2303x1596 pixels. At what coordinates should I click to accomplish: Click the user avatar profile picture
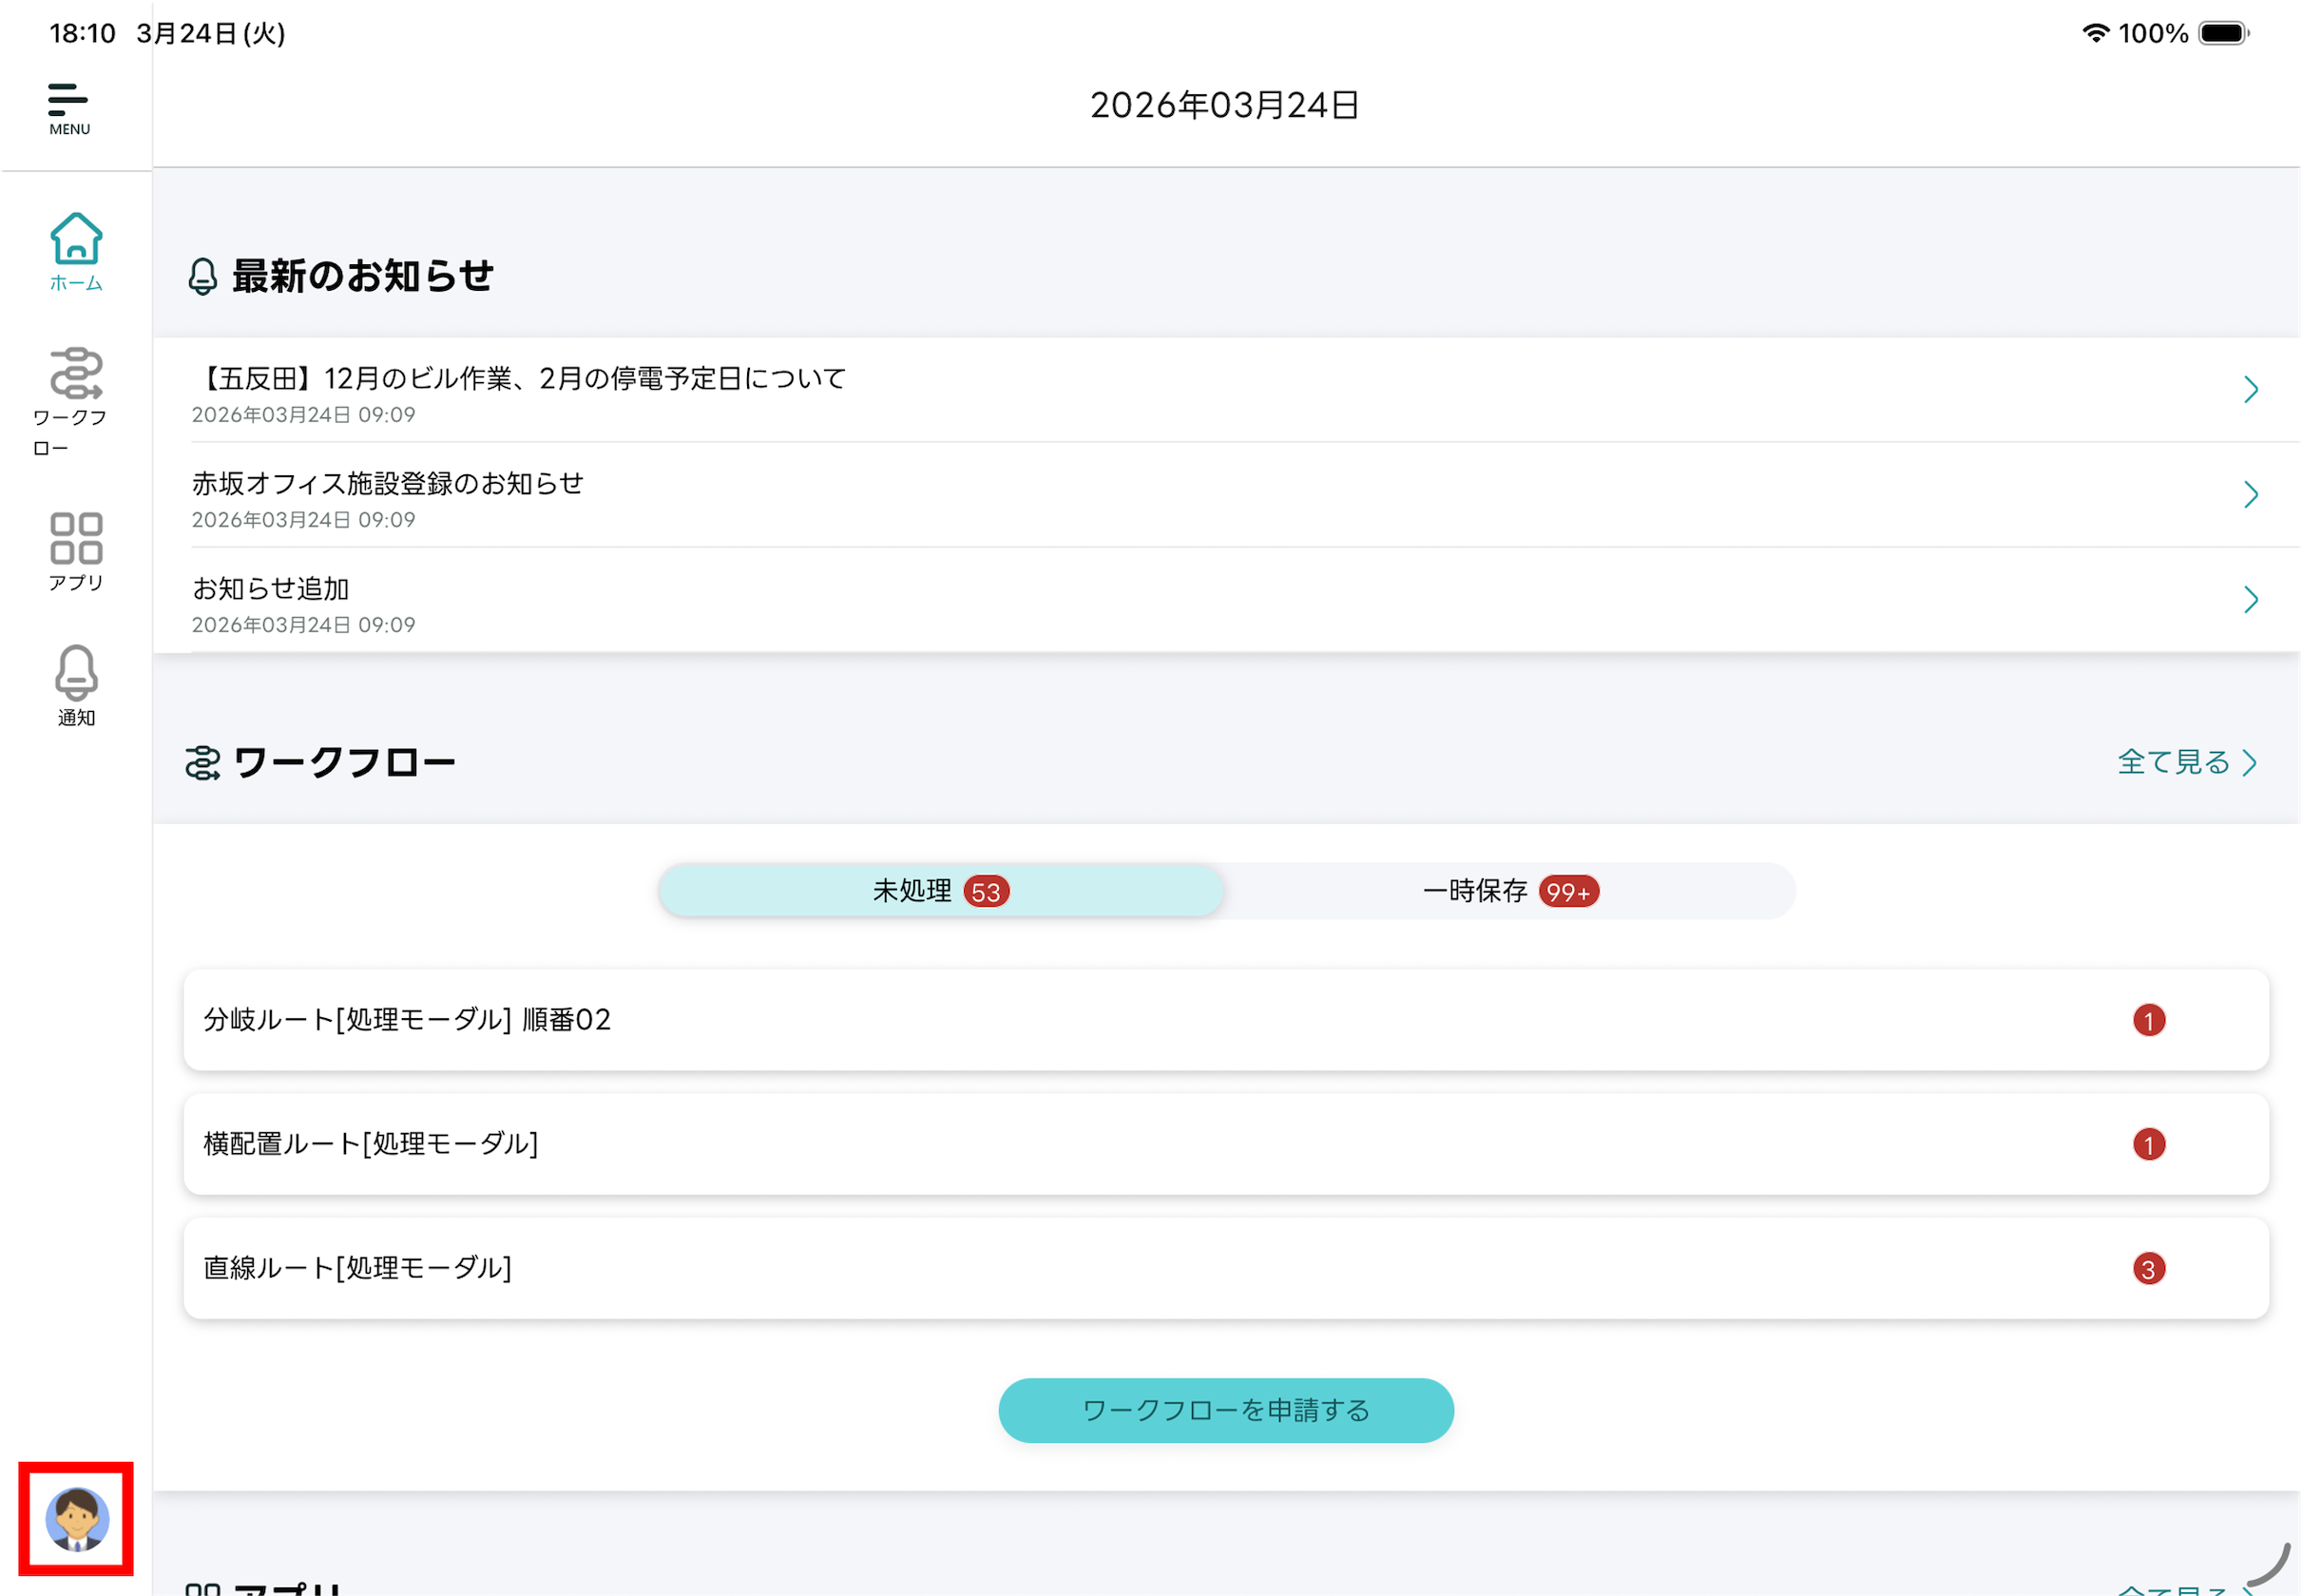(76, 1518)
